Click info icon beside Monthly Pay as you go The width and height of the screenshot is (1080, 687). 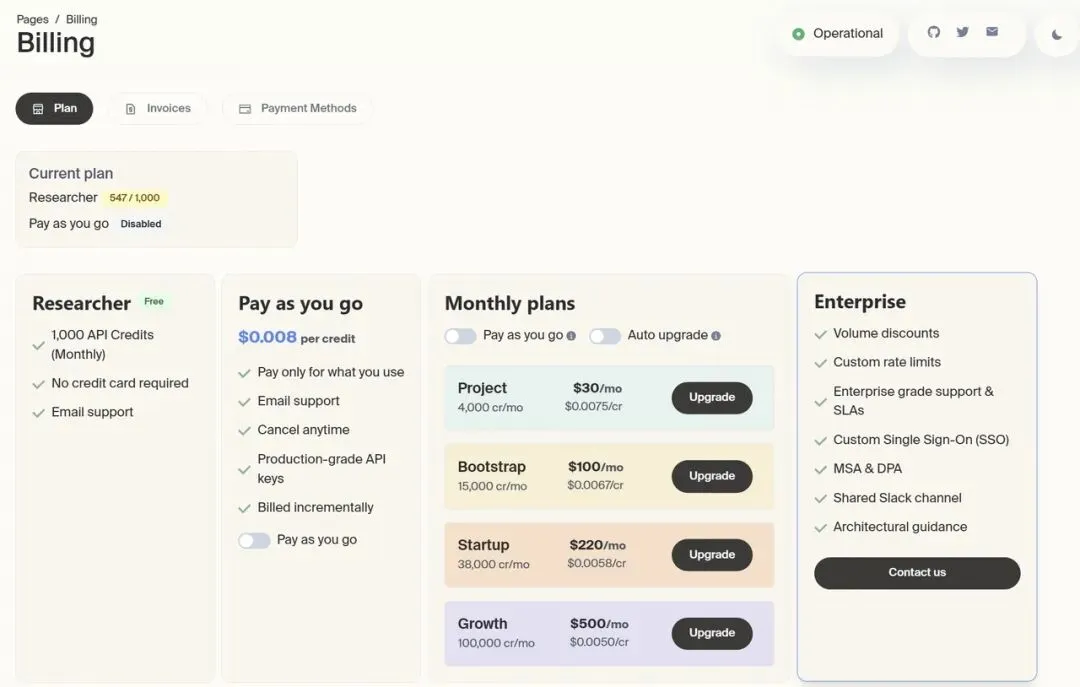click(x=571, y=336)
